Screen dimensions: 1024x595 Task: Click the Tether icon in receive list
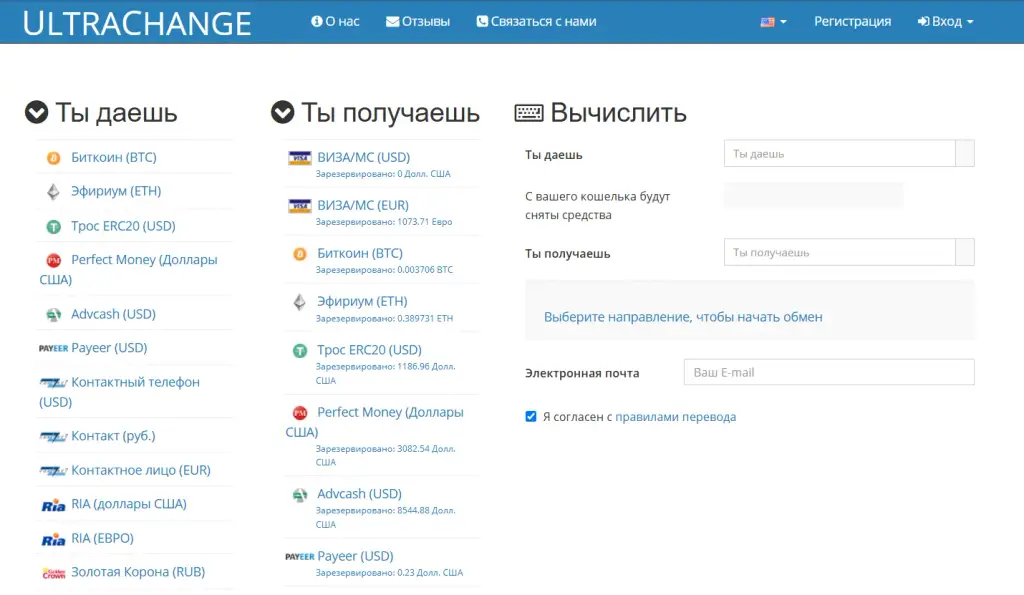[x=300, y=351]
